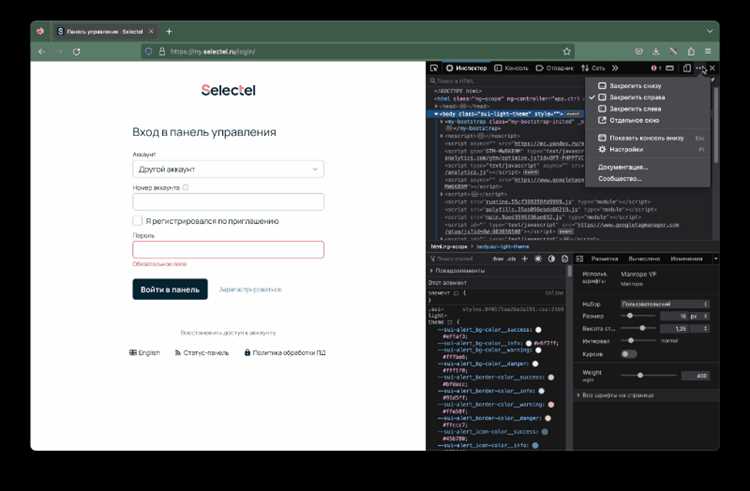Image resolution: width=750 pixels, height=491 pixels.
Task: Toggle the Курсив switch
Action: [x=629, y=354]
